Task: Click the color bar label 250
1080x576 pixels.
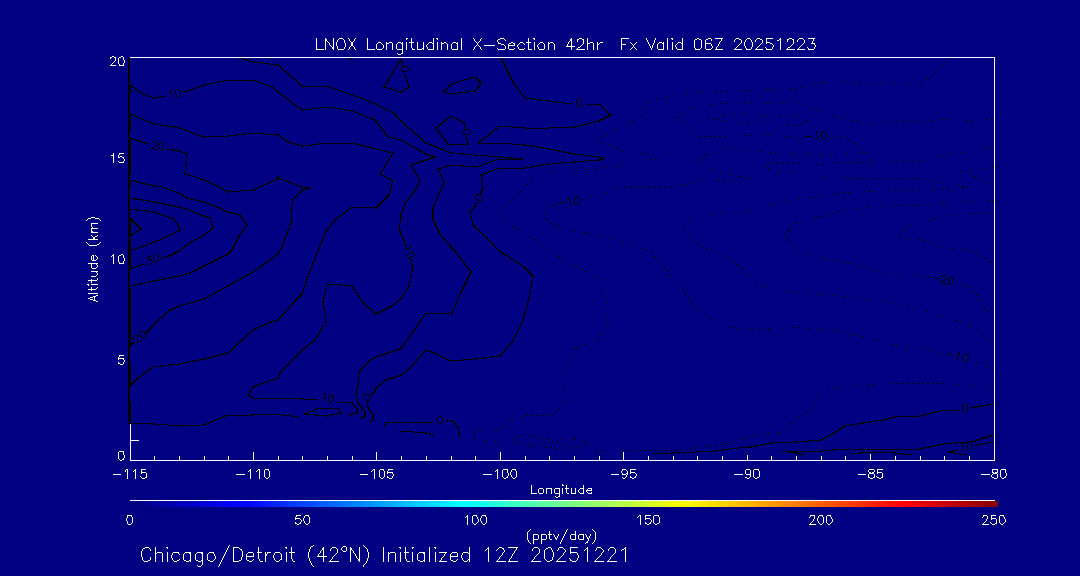Action: [x=993, y=520]
